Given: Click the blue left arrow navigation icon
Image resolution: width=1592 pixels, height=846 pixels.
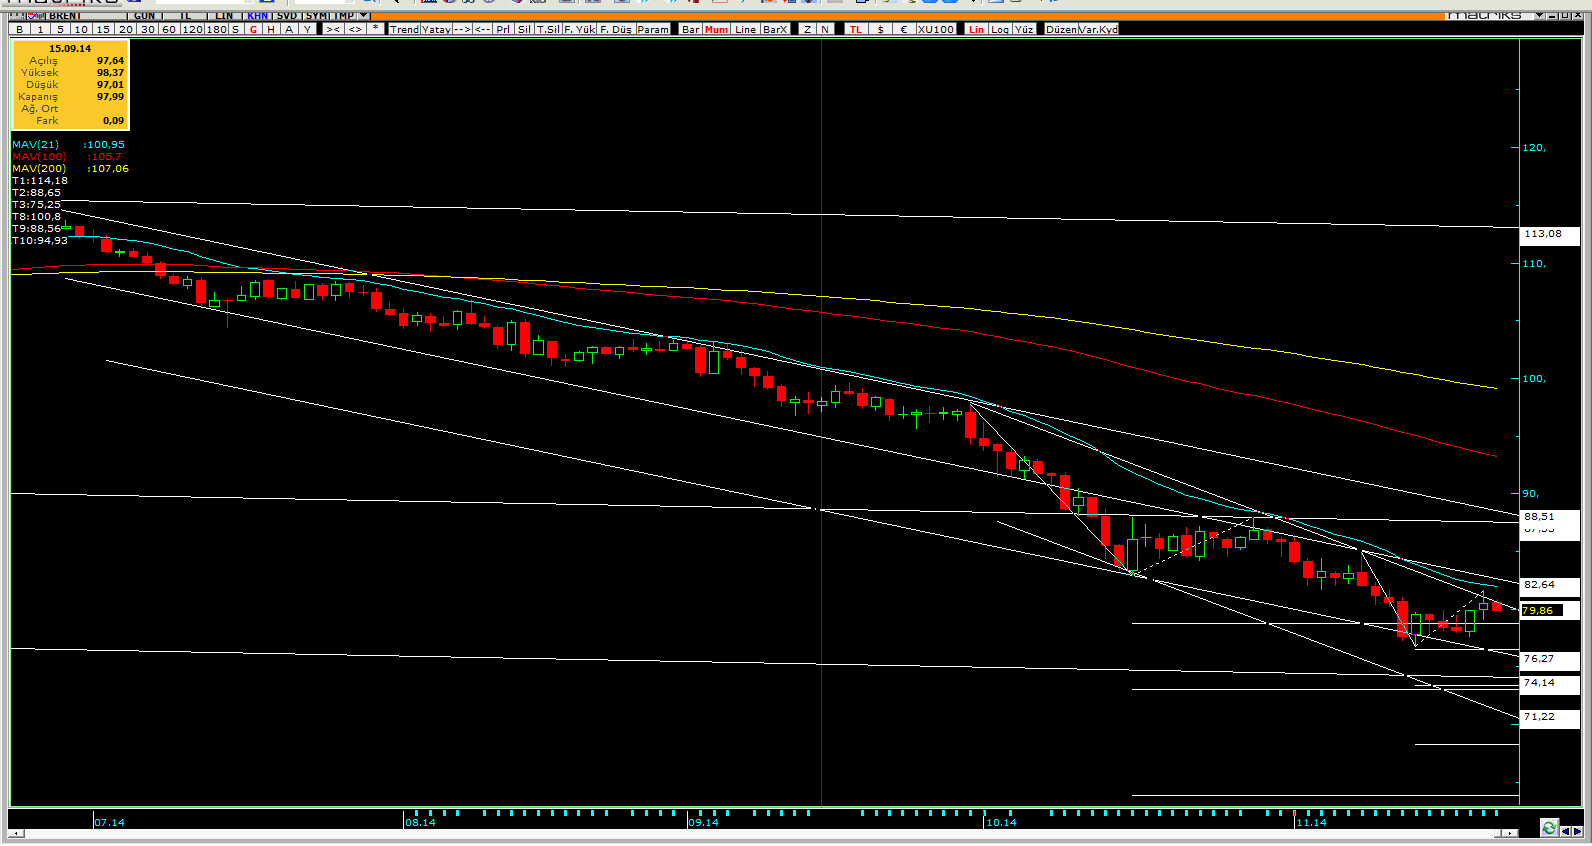Looking at the screenshot, I should [x=1566, y=831].
